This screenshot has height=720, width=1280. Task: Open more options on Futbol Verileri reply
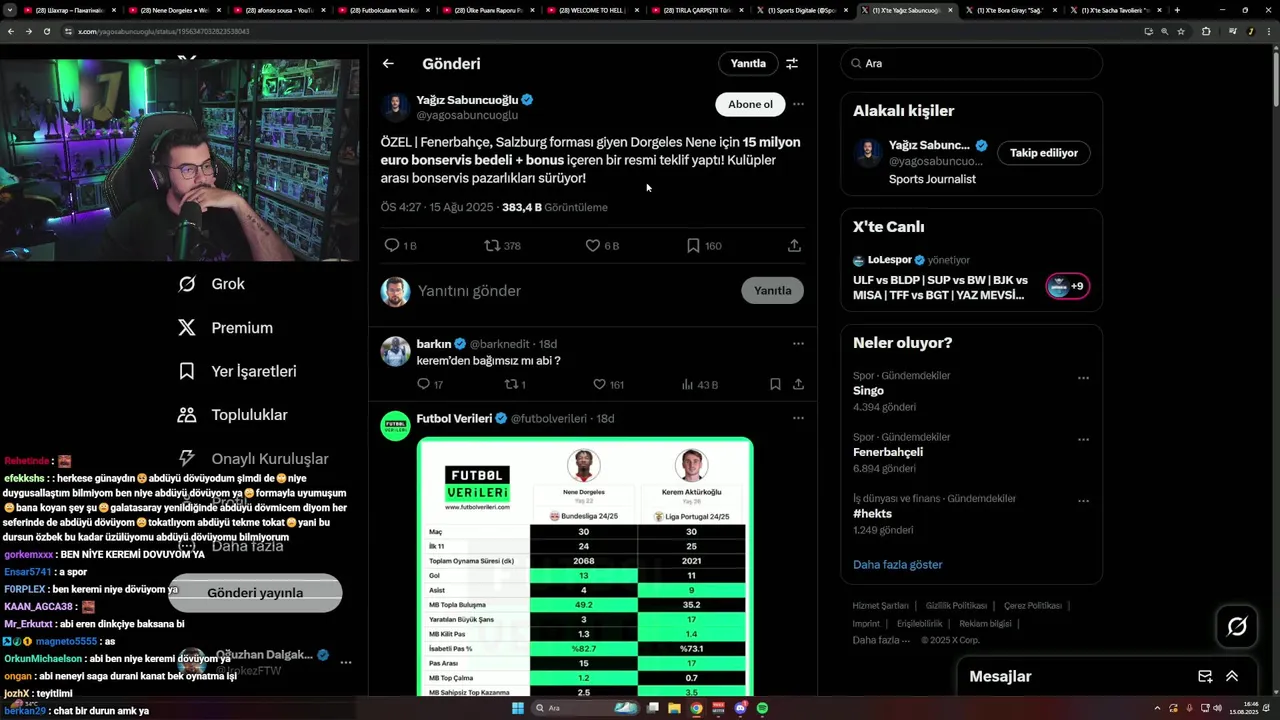pos(798,418)
